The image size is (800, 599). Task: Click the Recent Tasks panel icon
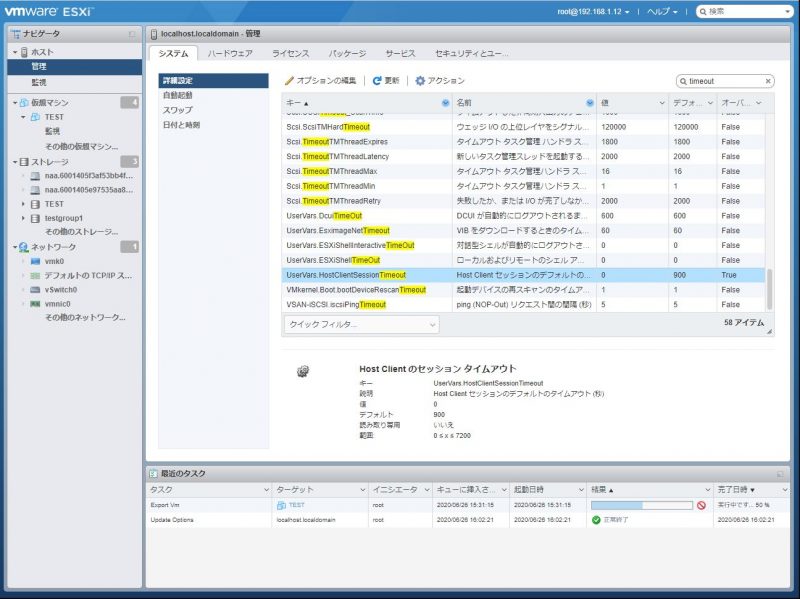pyautogui.click(x=153, y=473)
